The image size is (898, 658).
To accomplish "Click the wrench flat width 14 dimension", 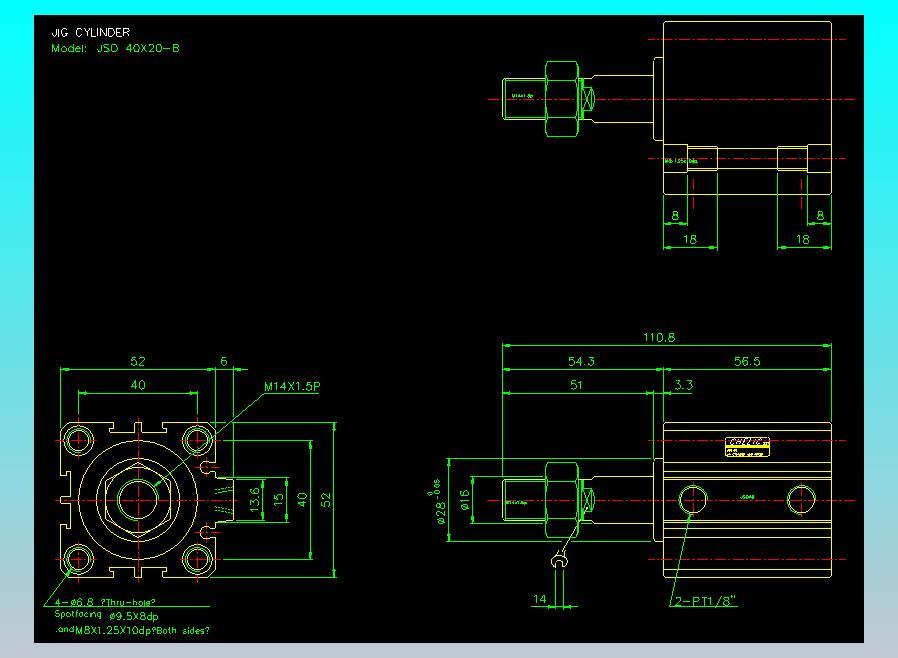I will 539,599.
